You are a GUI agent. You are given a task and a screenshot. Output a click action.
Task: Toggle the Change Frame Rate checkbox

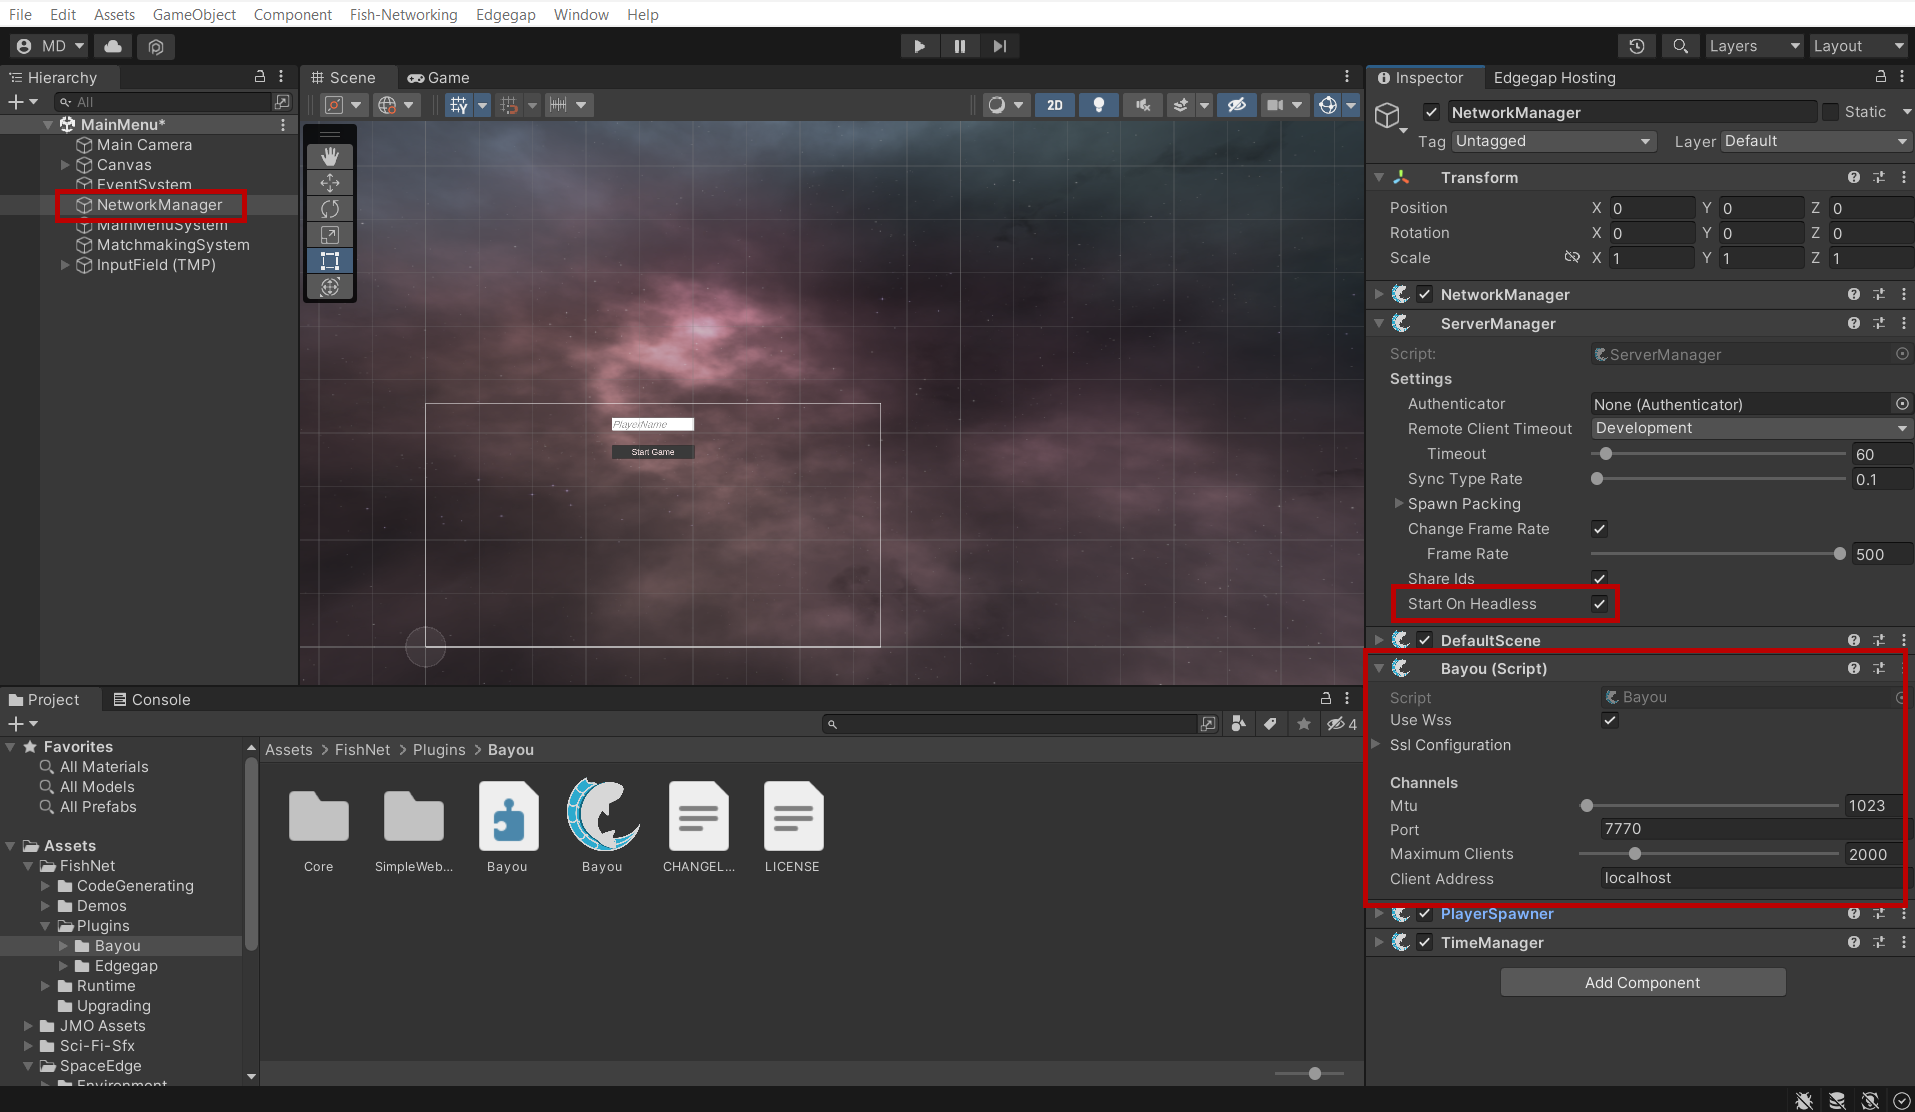pyautogui.click(x=1599, y=529)
